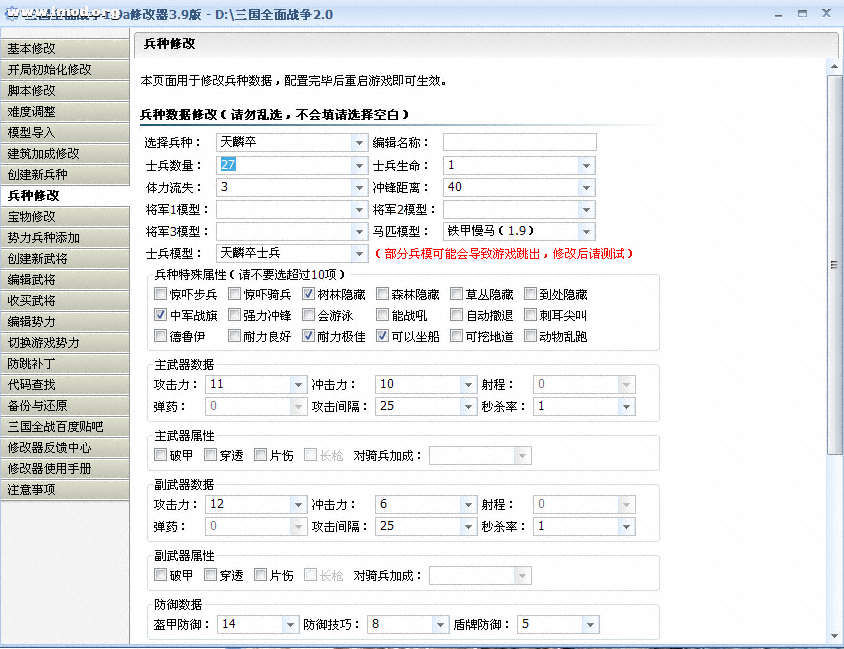Enable the 惊吓步兵 checkbox
Screen dimensions: 844x649
161,295
